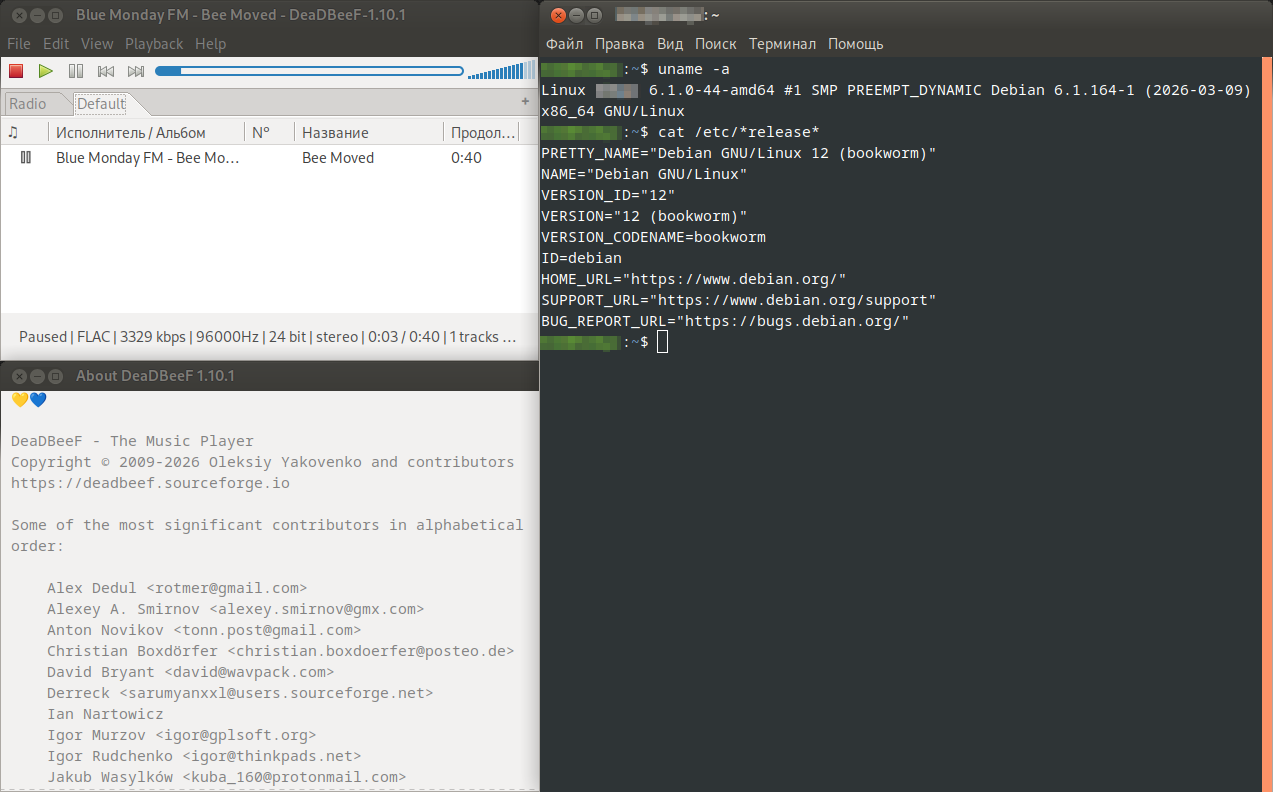Screen dimensions: 1273x792
Task: Open the terminal's Файл menu
Action: [x=564, y=44]
